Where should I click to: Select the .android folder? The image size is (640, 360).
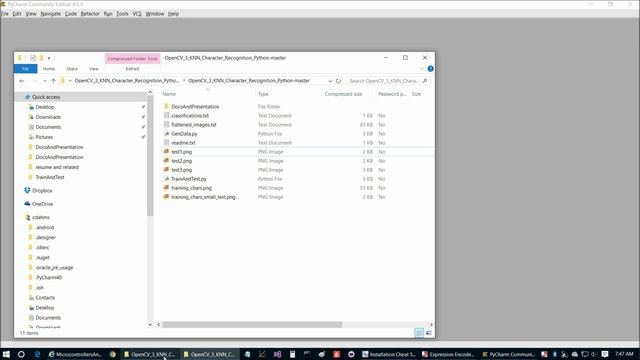tap(44, 227)
